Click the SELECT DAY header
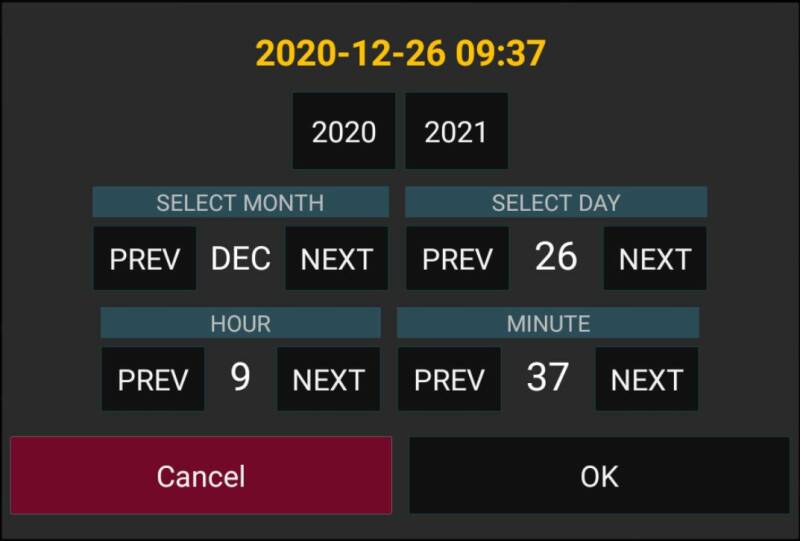 (556, 203)
